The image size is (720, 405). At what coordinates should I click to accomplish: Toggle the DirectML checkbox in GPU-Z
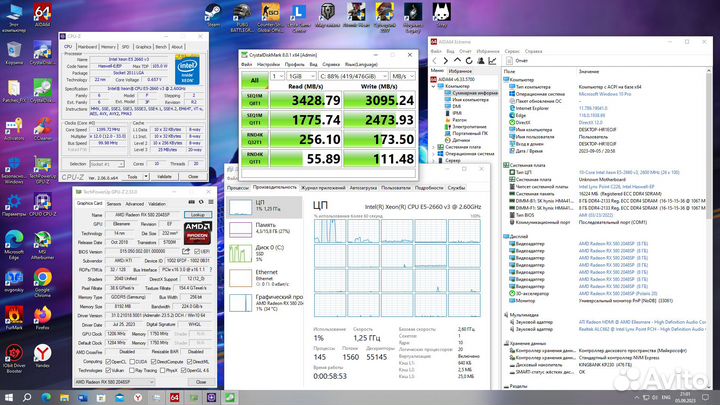(189, 362)
